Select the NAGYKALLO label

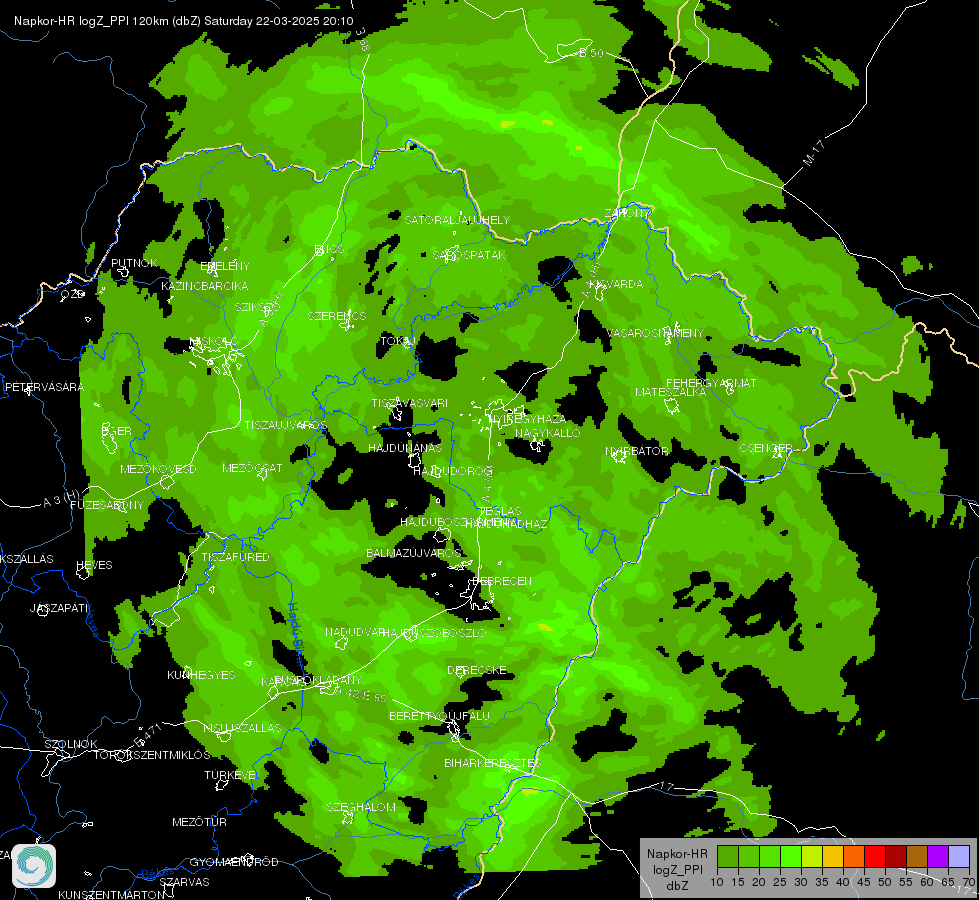(548, 433)
